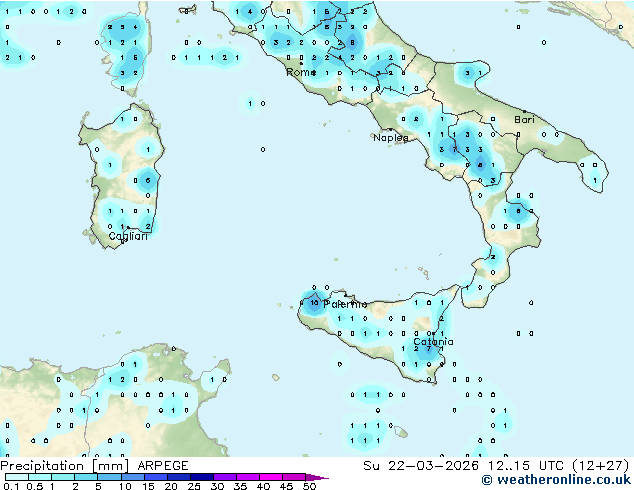Click the 45 legend scale label
Viewport: 634px width, 490px height.
point(286,486)
